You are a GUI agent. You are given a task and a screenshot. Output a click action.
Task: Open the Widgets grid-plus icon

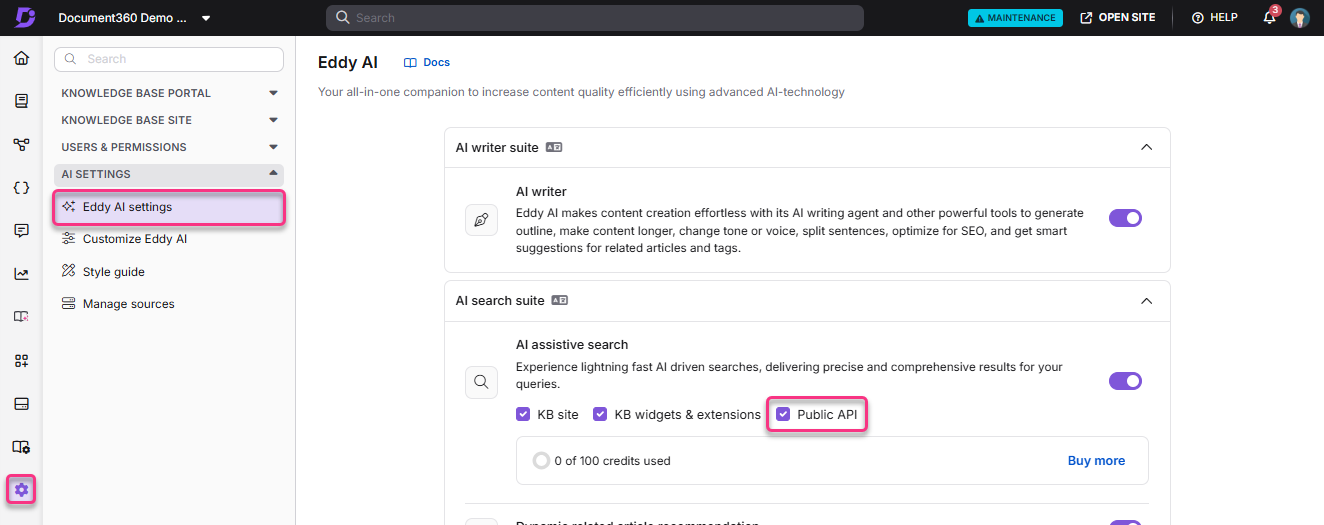[x=21, y=360]
